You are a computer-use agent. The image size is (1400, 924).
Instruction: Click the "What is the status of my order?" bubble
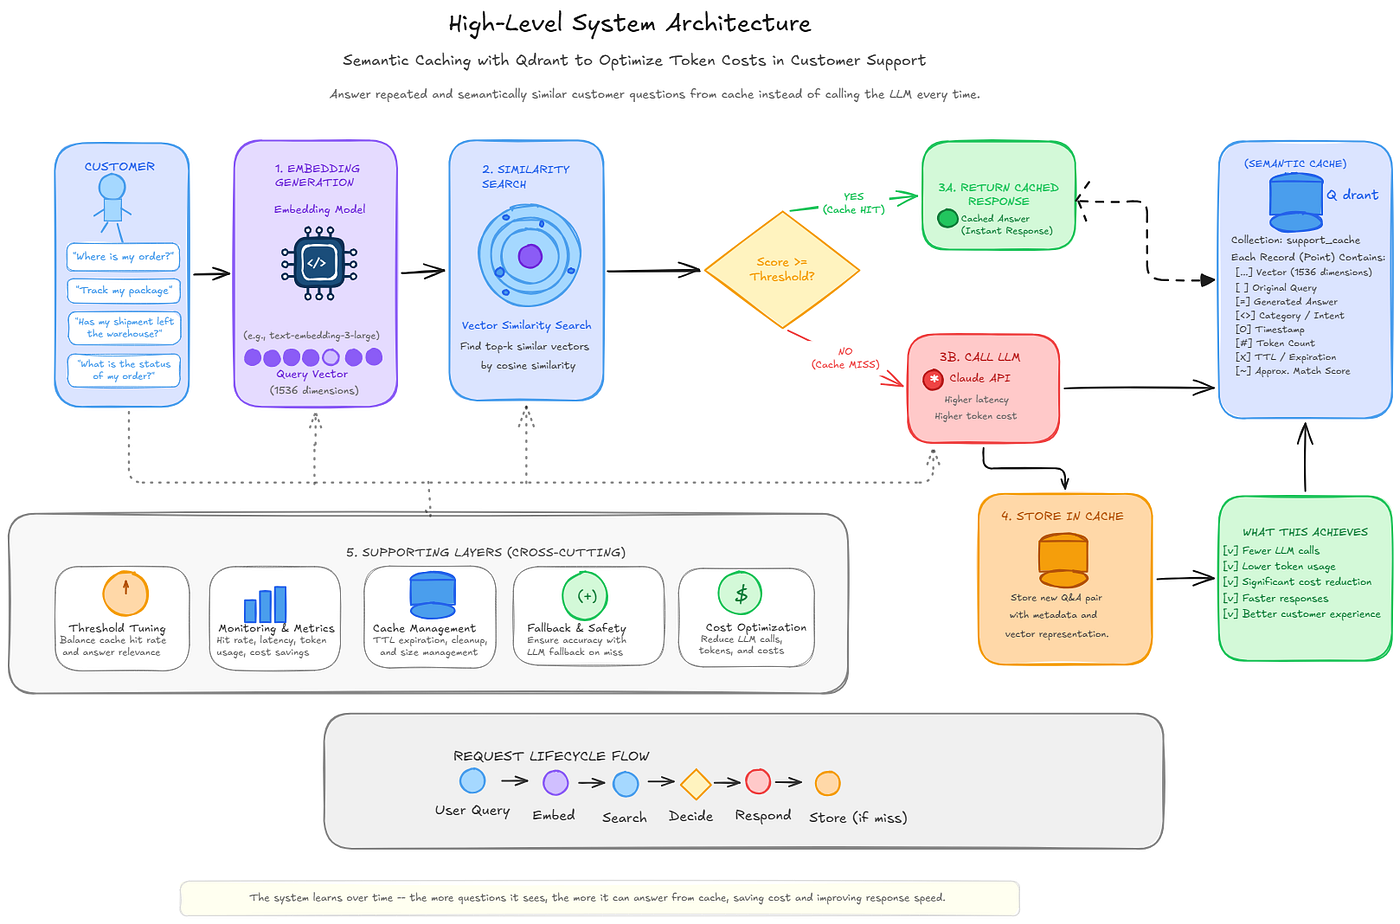click(124, 370)
